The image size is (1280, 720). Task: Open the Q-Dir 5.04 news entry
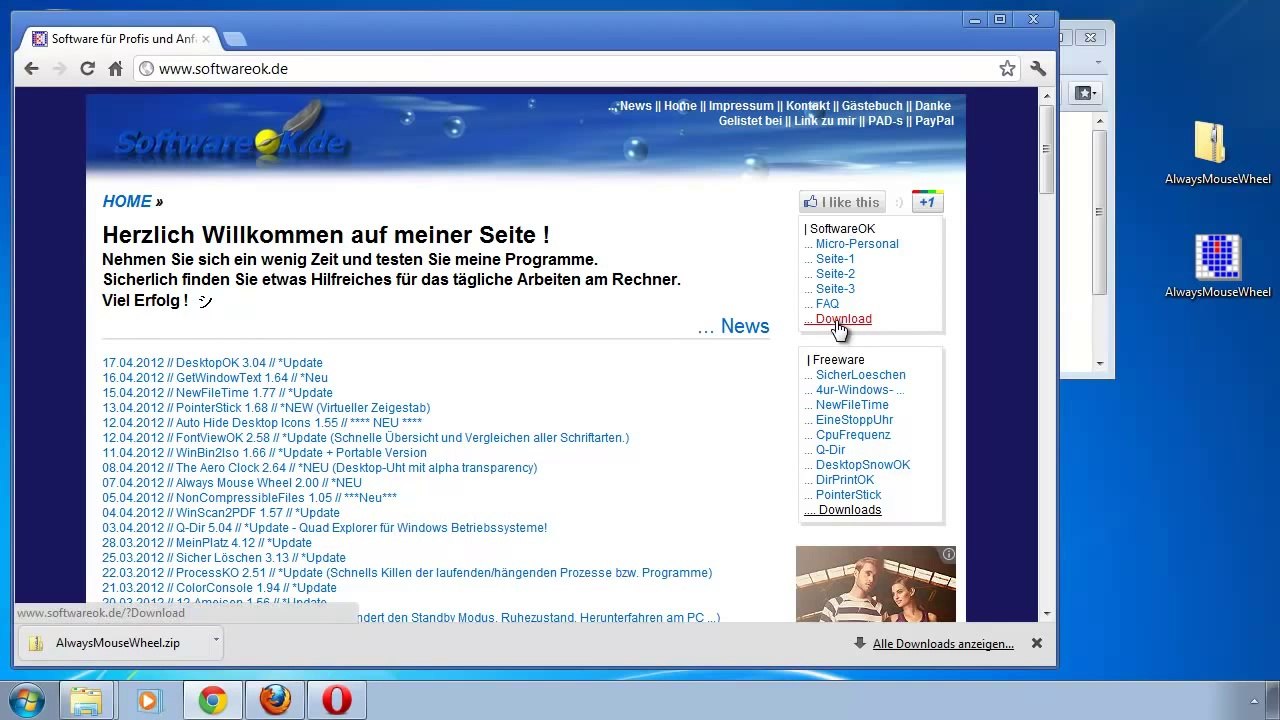click(324, 528)
